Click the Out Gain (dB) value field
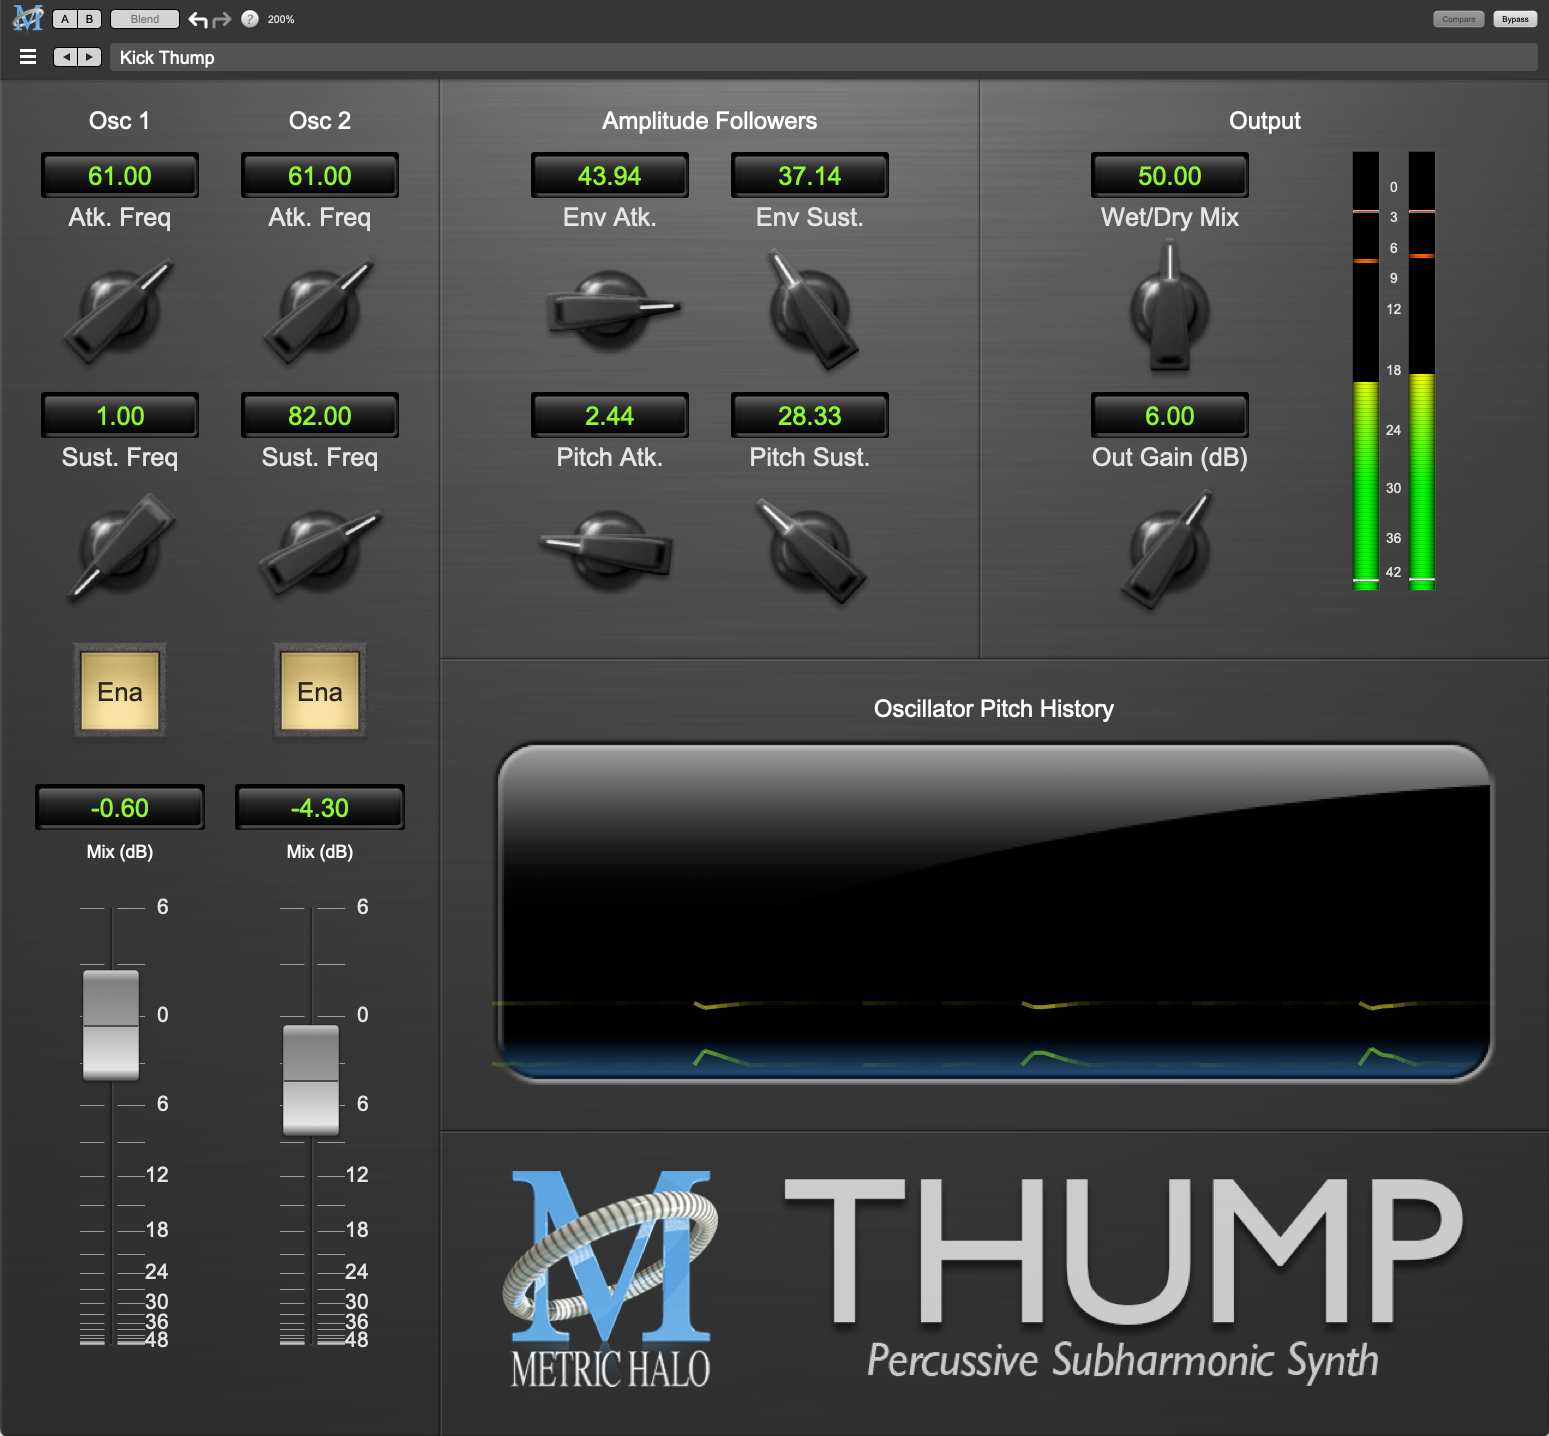The width and height of the screenshot is (1549, 1436). (x=1169, y=416)
